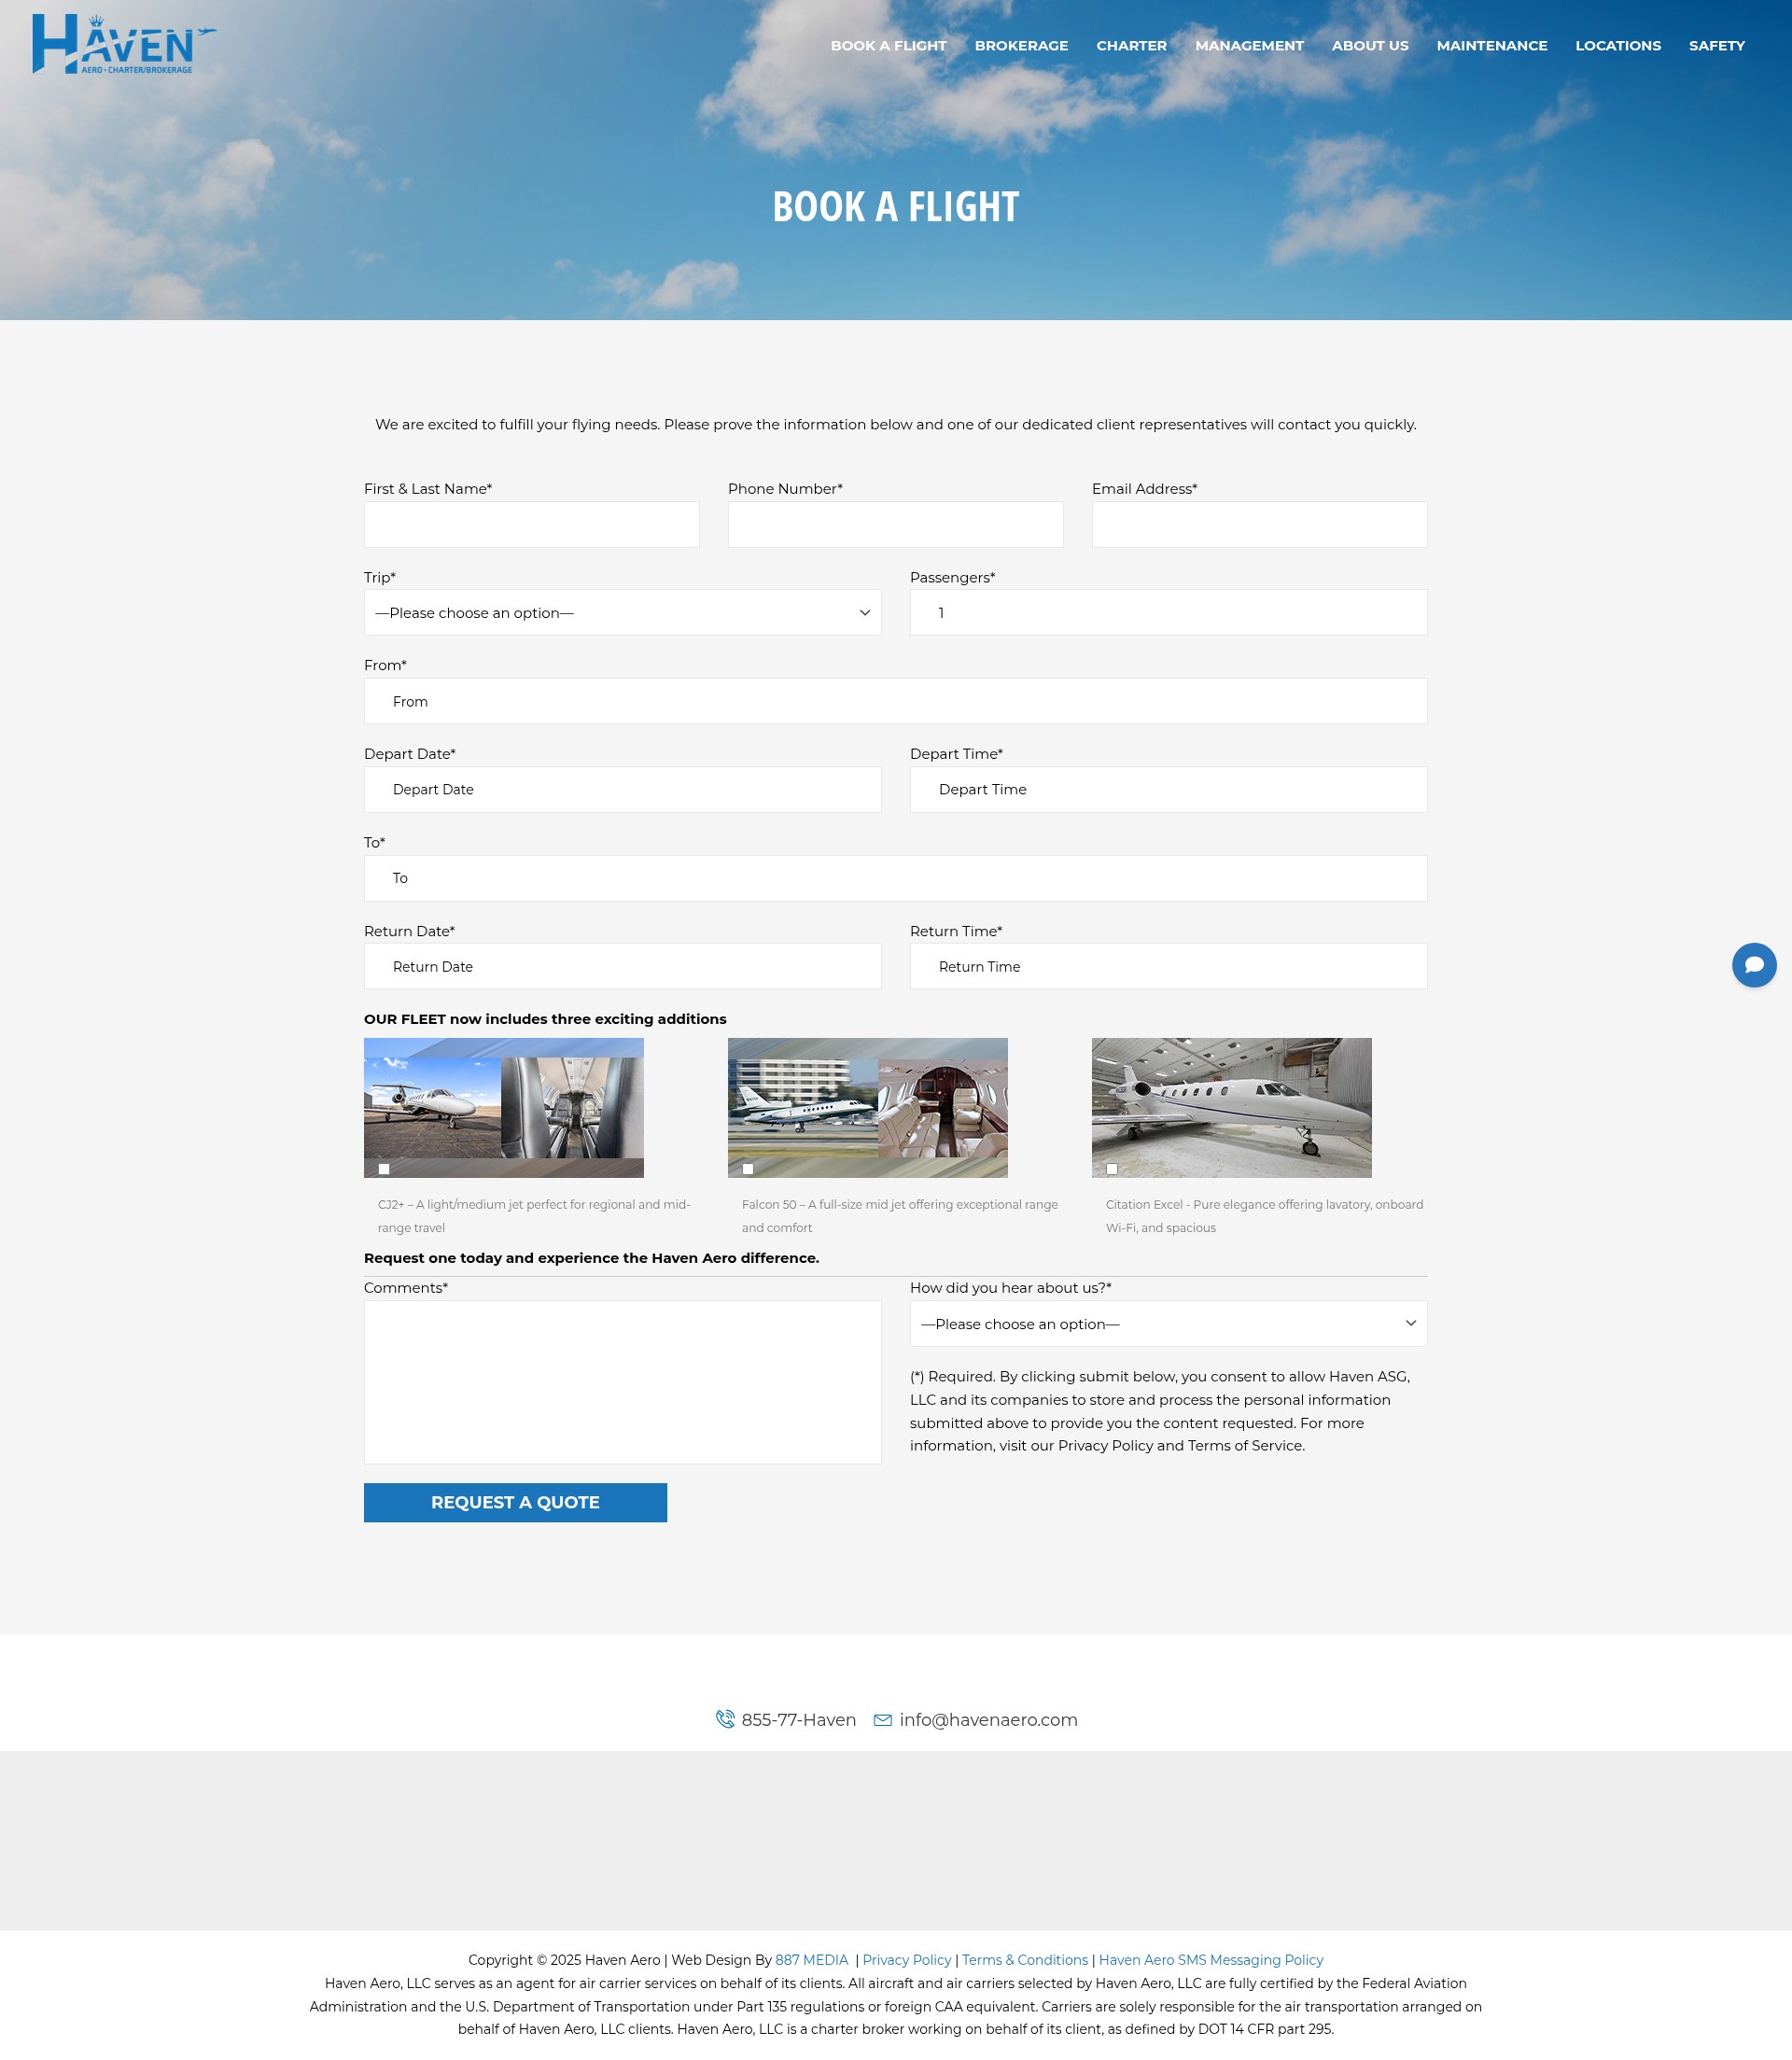Open the Safety menu item
Screen dimensions: 1792x2060
pyautogui.click(x=1716, y=45)
